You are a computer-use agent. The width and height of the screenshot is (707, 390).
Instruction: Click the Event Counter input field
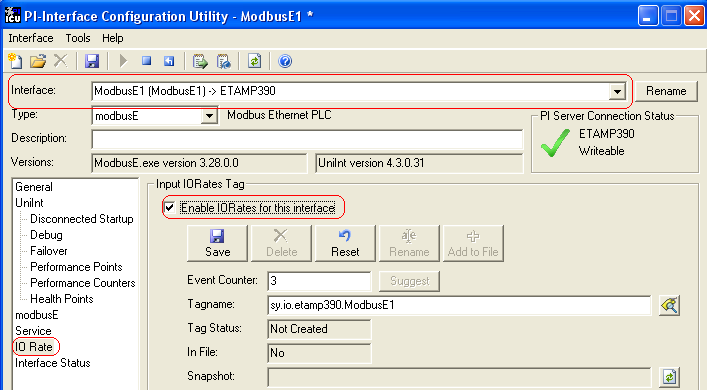[x=319, y=281]
